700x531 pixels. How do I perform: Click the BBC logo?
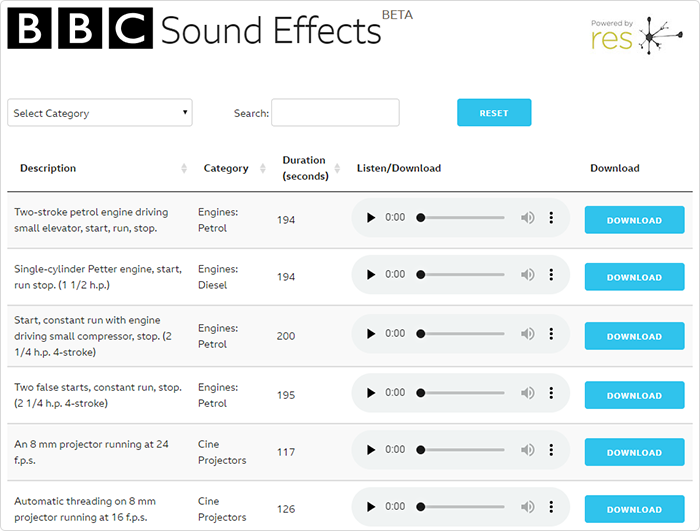point(80,29)
